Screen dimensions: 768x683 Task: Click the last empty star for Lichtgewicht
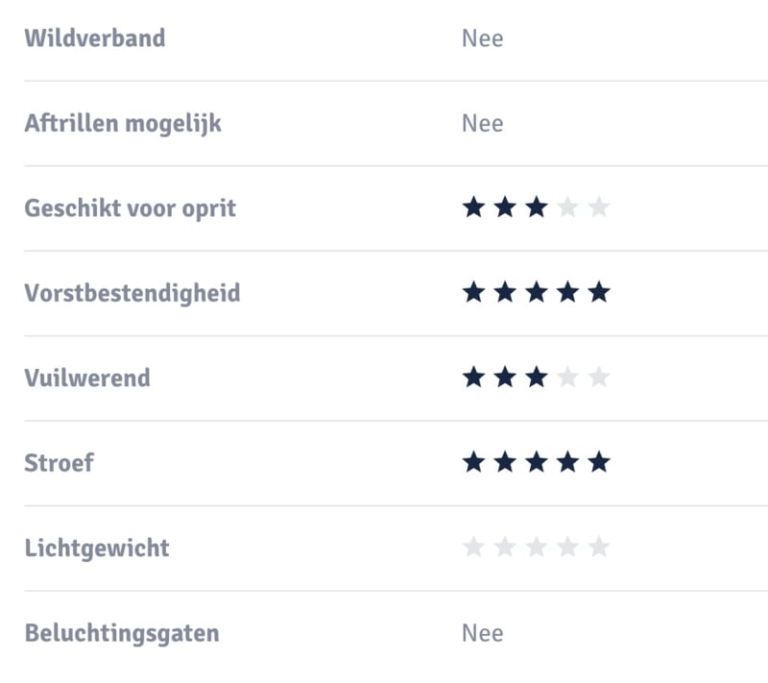599,547
